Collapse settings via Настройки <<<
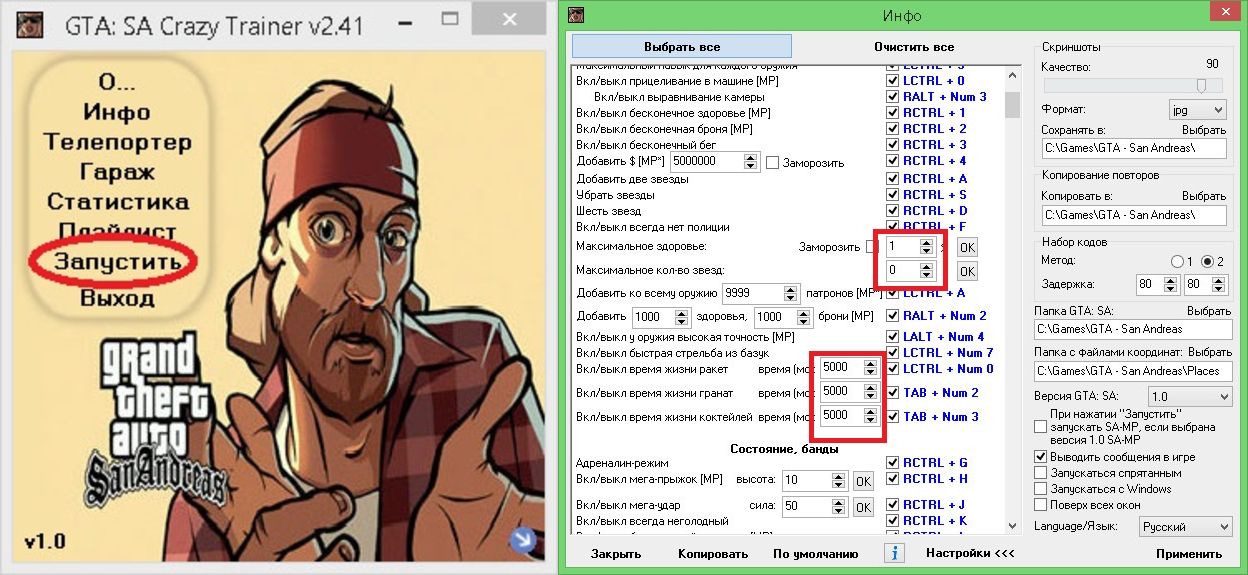Viewport: 1248px width, 575px height. (970, 553)
